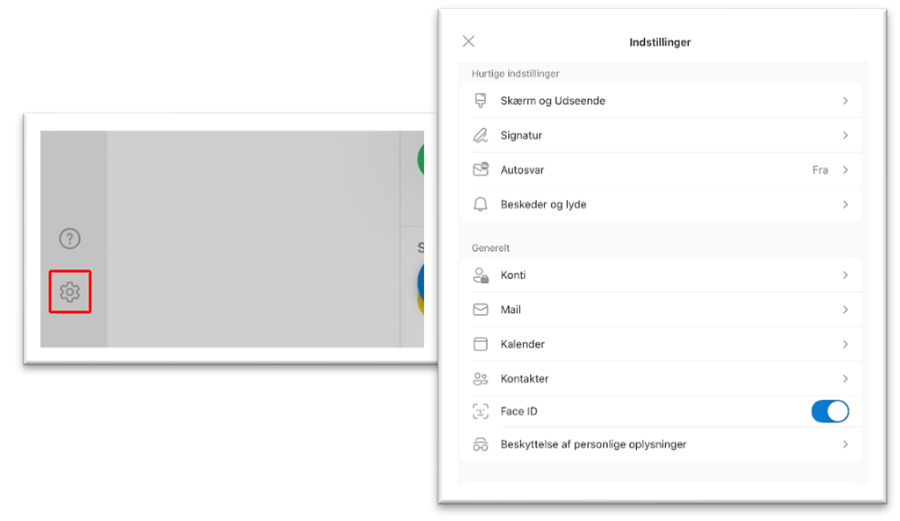Click the Autosvar envelope icon
The height and width of the screenshot is (521, 900).
click(x=481, y=170)
